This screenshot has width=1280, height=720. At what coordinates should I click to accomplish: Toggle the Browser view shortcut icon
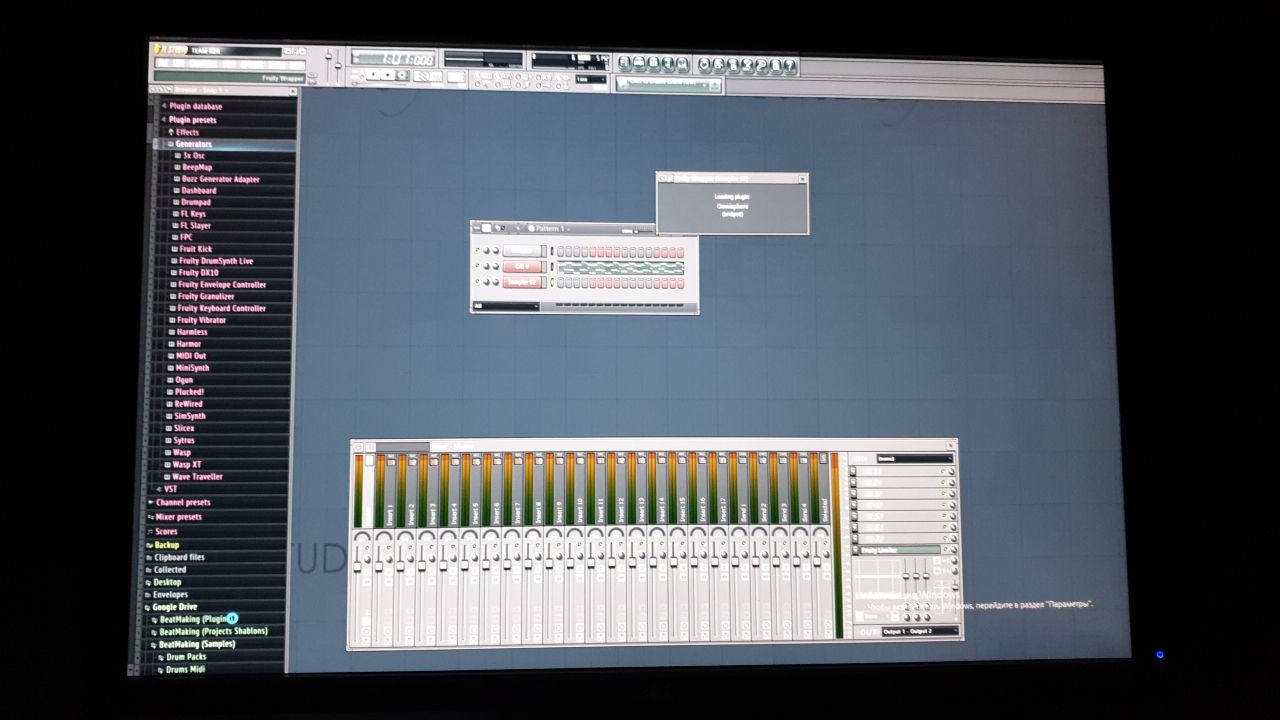point(668,64)
